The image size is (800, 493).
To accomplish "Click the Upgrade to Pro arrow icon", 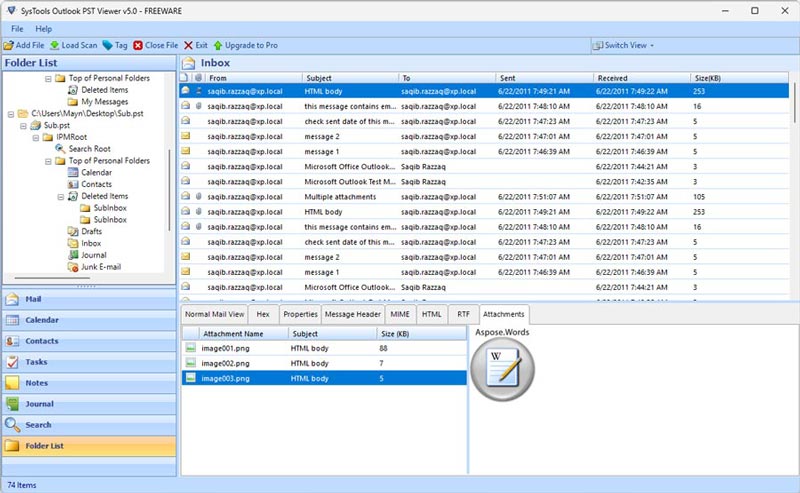I will point(216,45).
